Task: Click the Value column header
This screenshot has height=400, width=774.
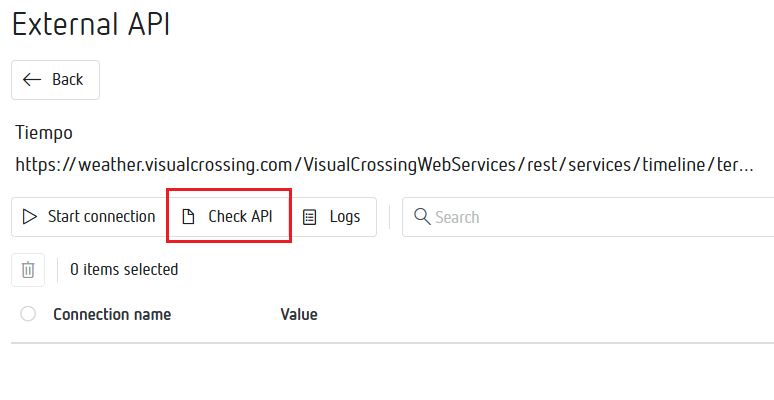Action: (299, 314)
